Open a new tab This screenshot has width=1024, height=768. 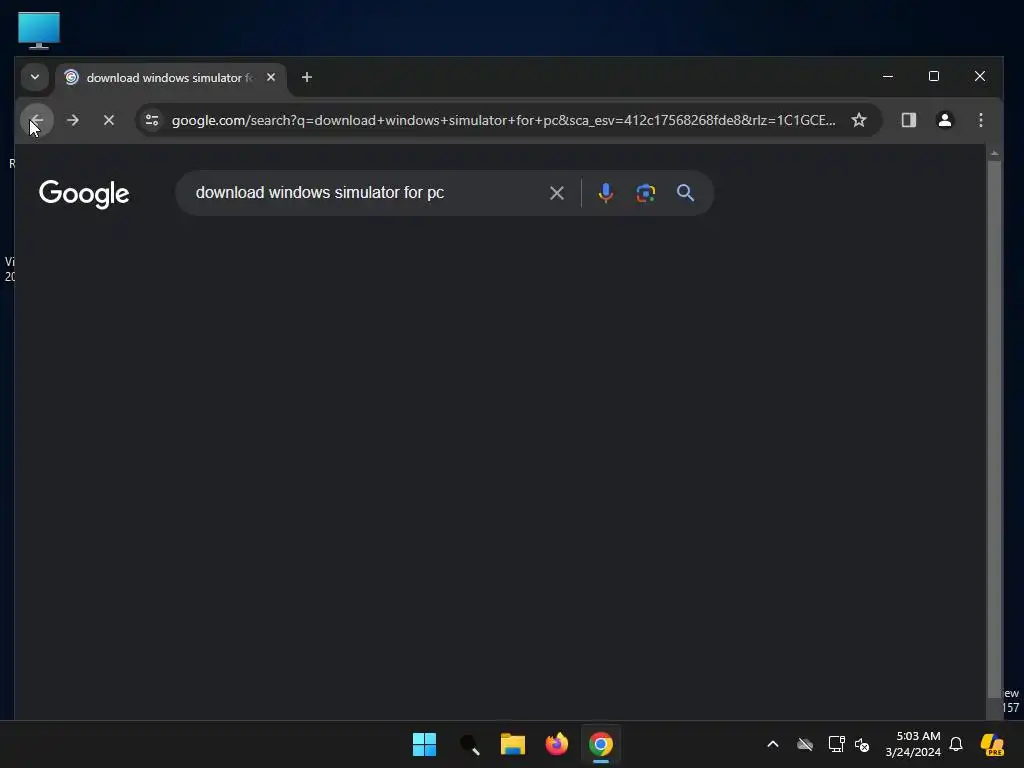pyautogui.click(x=306, y=77)
